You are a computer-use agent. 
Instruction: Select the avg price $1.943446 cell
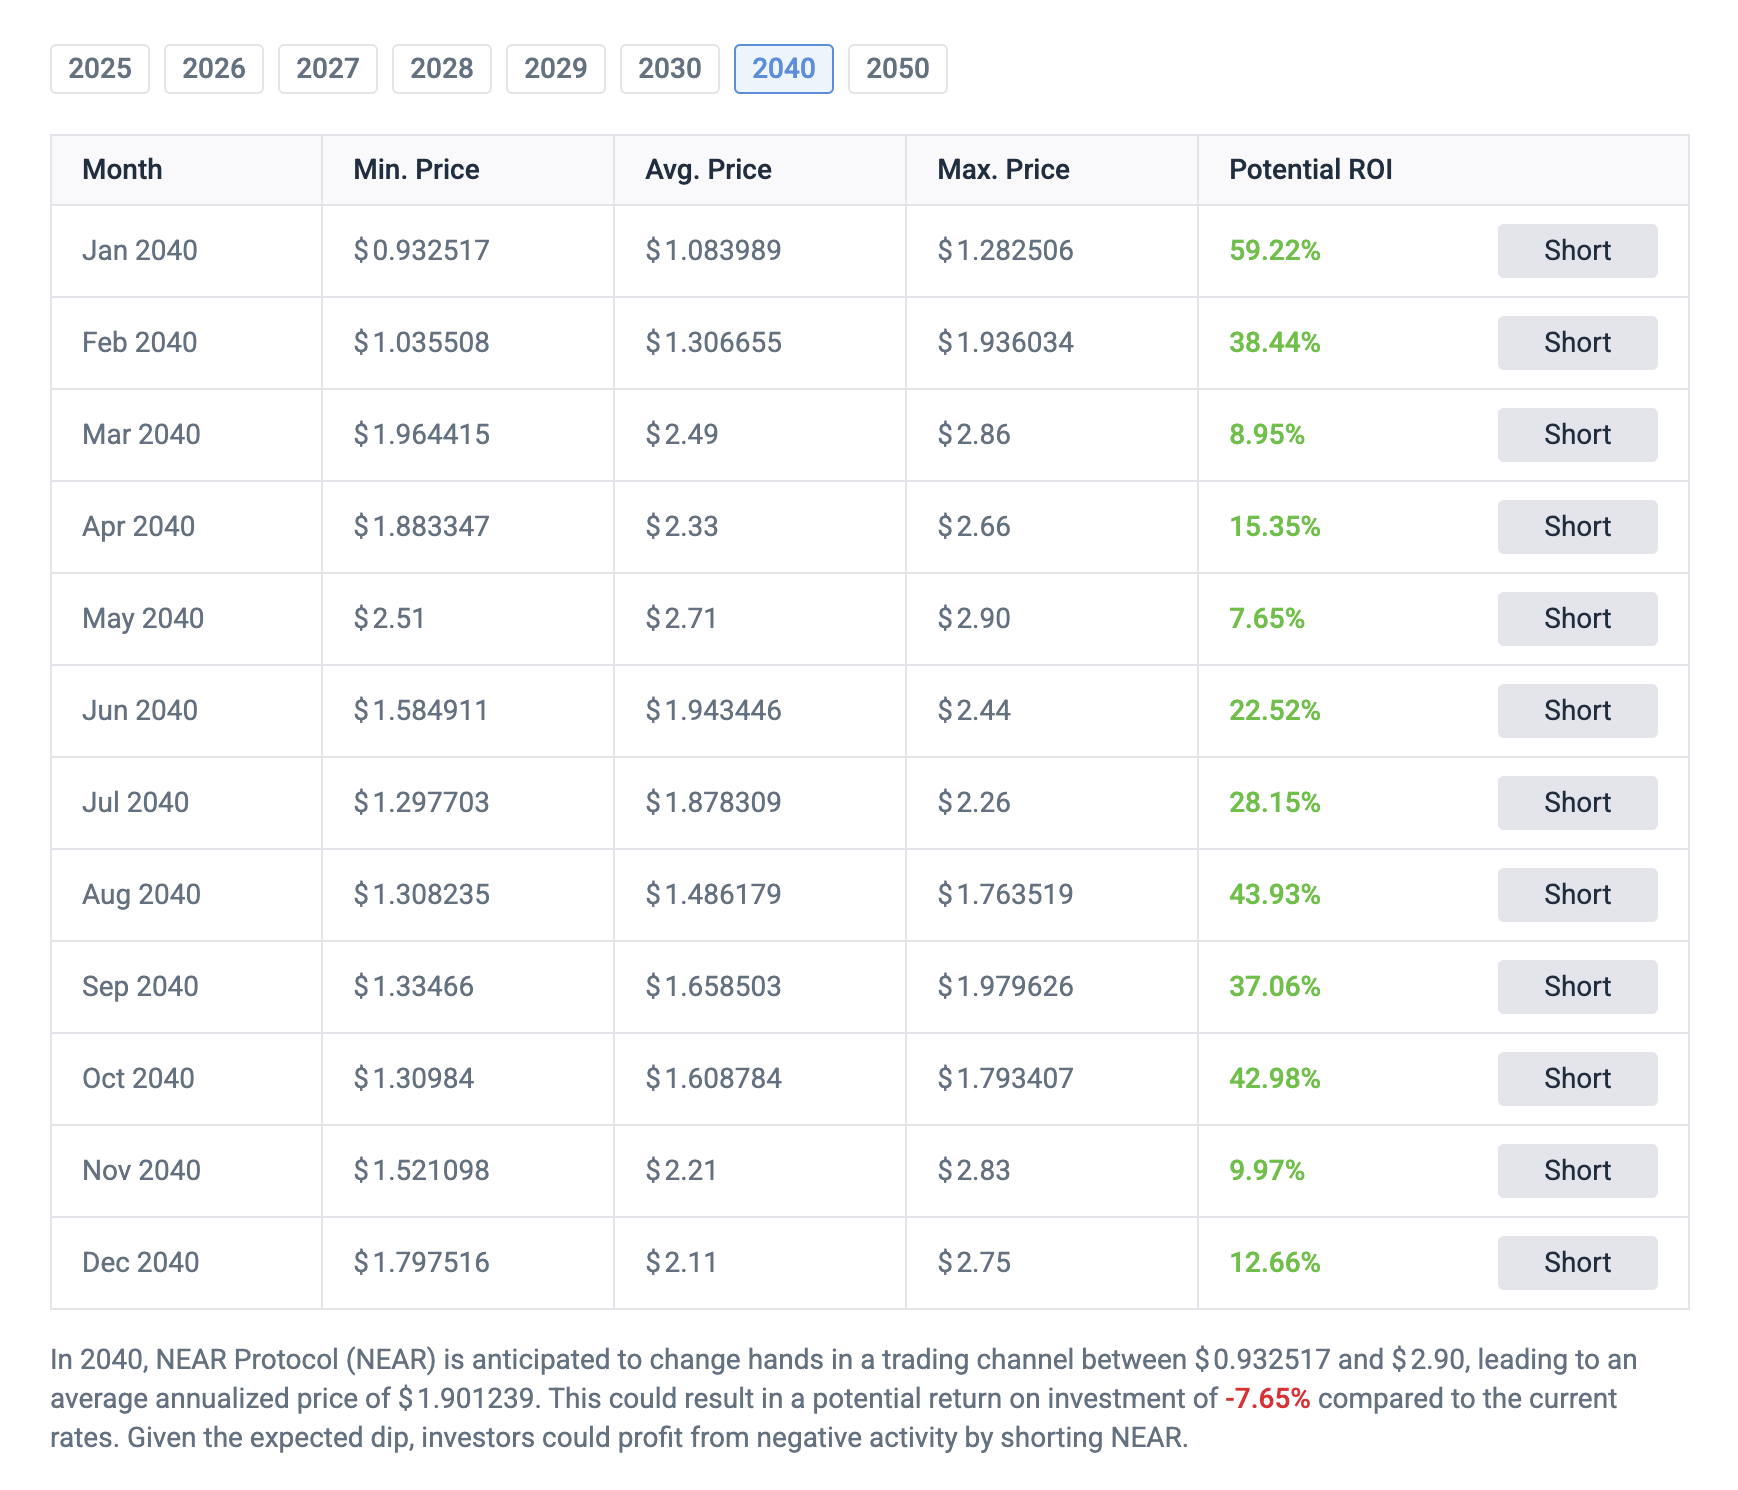[x=760, y=711]
